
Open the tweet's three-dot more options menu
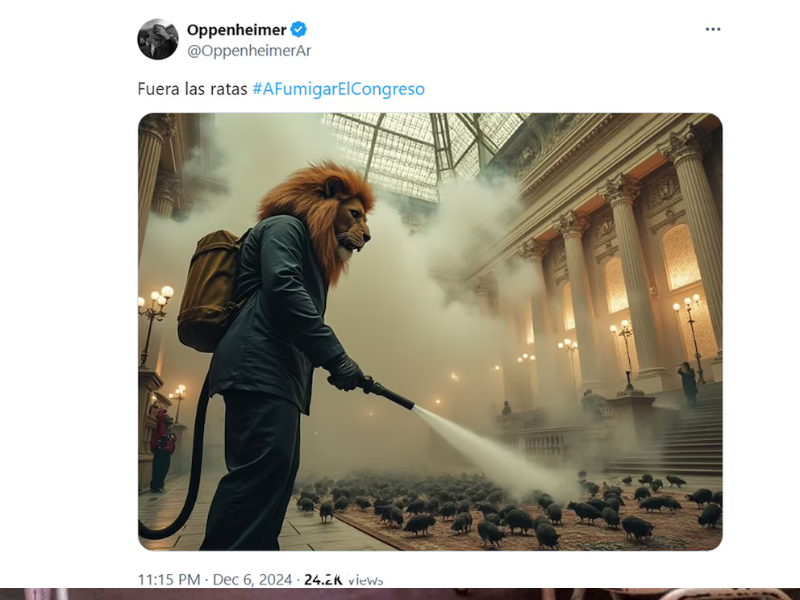click(713, 30)
